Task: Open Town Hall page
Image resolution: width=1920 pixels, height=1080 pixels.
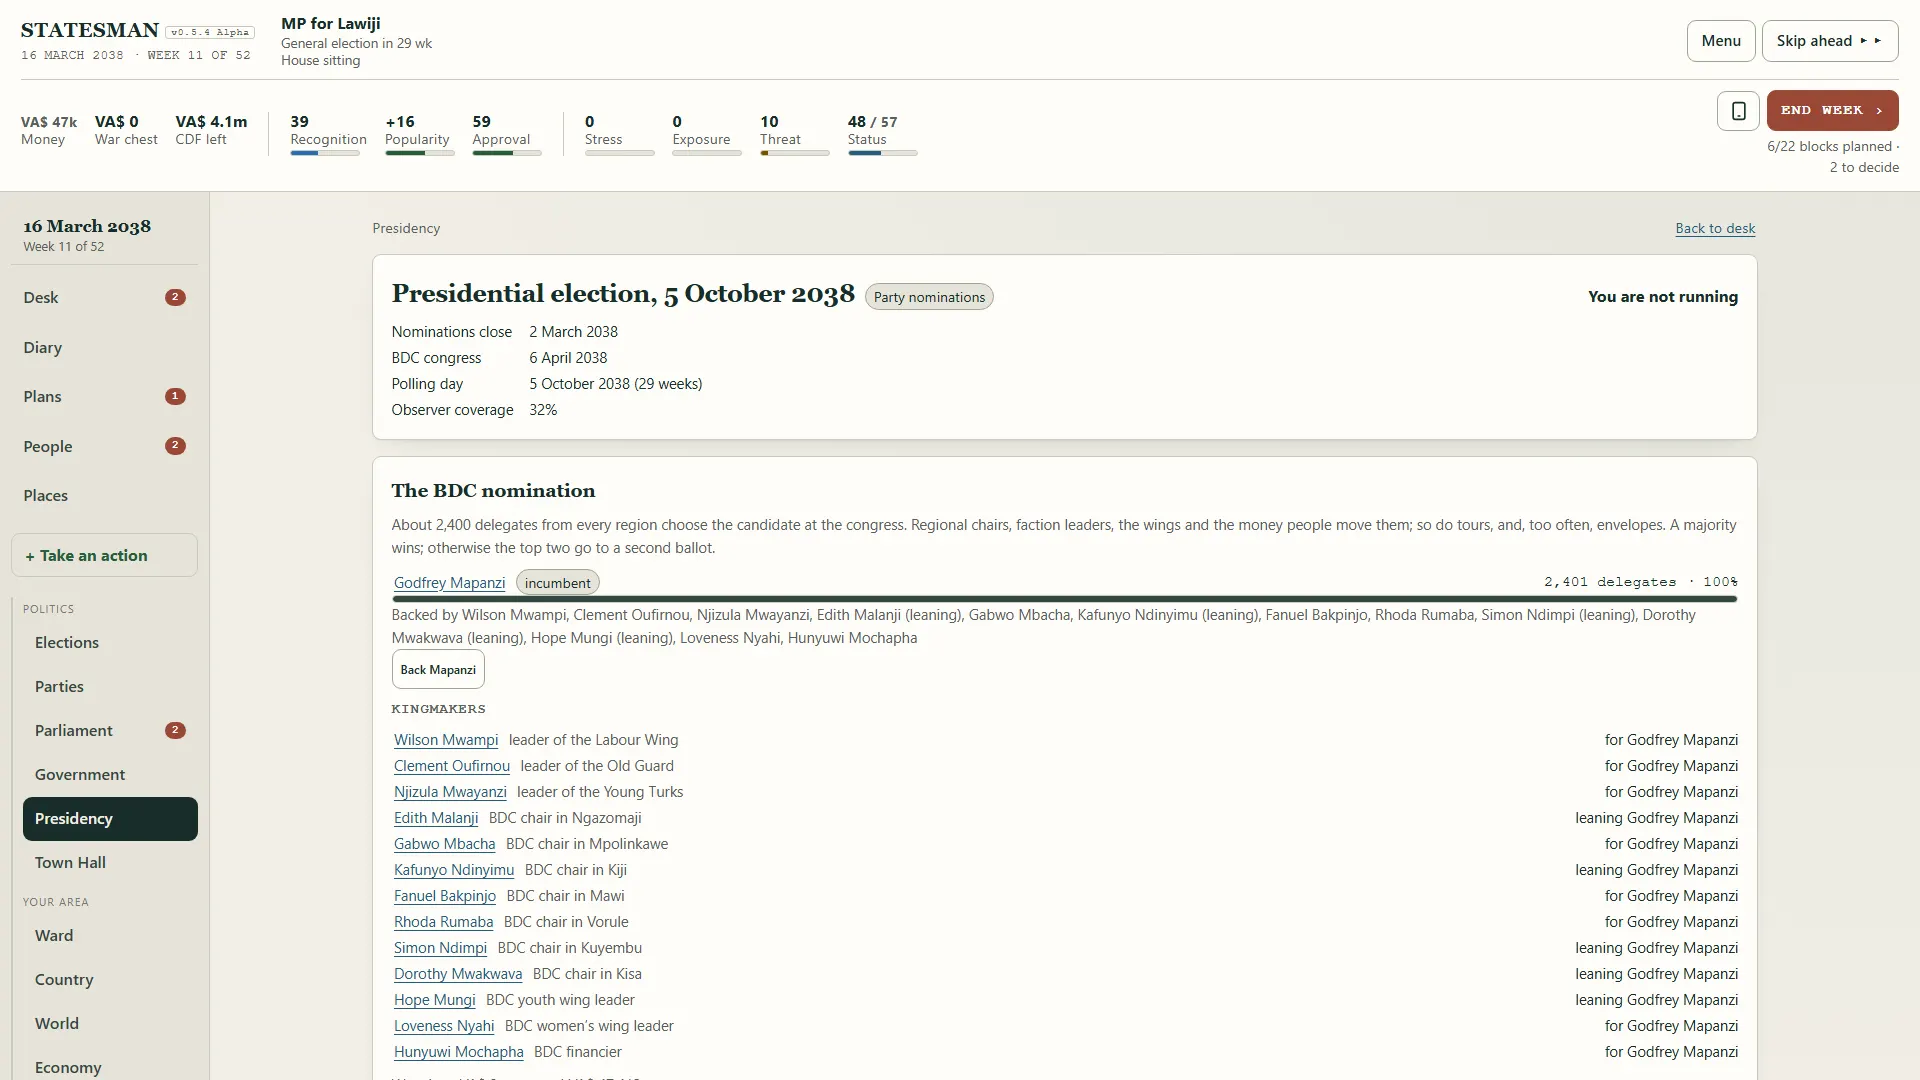Action: (110, 862)
